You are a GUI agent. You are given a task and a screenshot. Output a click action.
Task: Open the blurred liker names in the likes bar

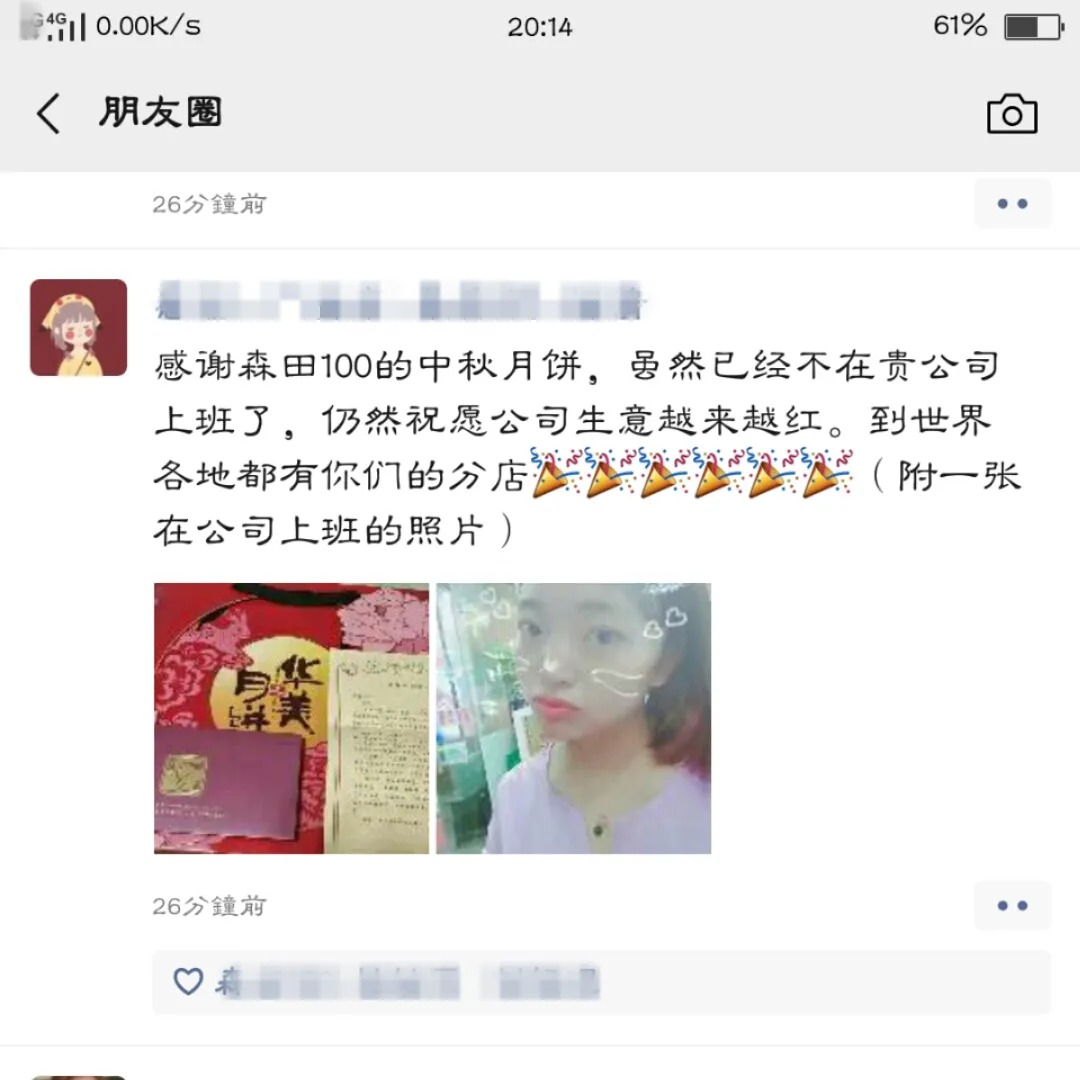pyautogui.click(x=408, y=982)
